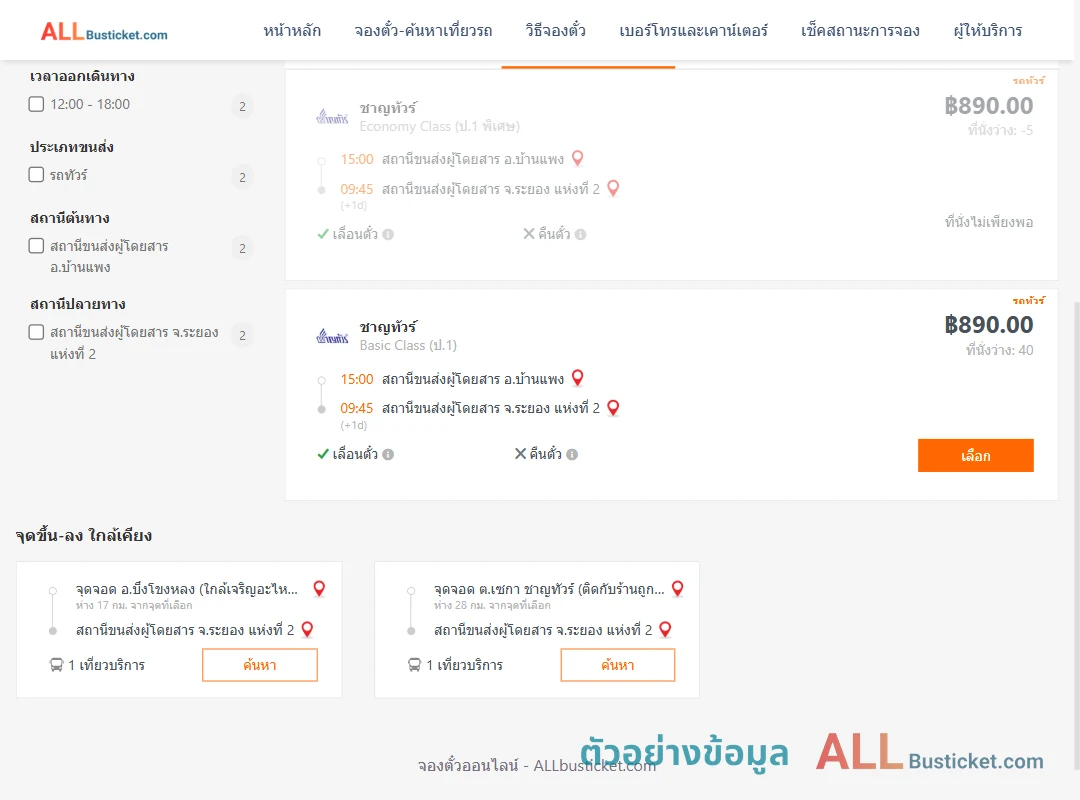Click ค้นหา for อ.บึงโขงหลง nearby stop
Image resolution: width=1080 pixels, height=800 pixels.
260,665
